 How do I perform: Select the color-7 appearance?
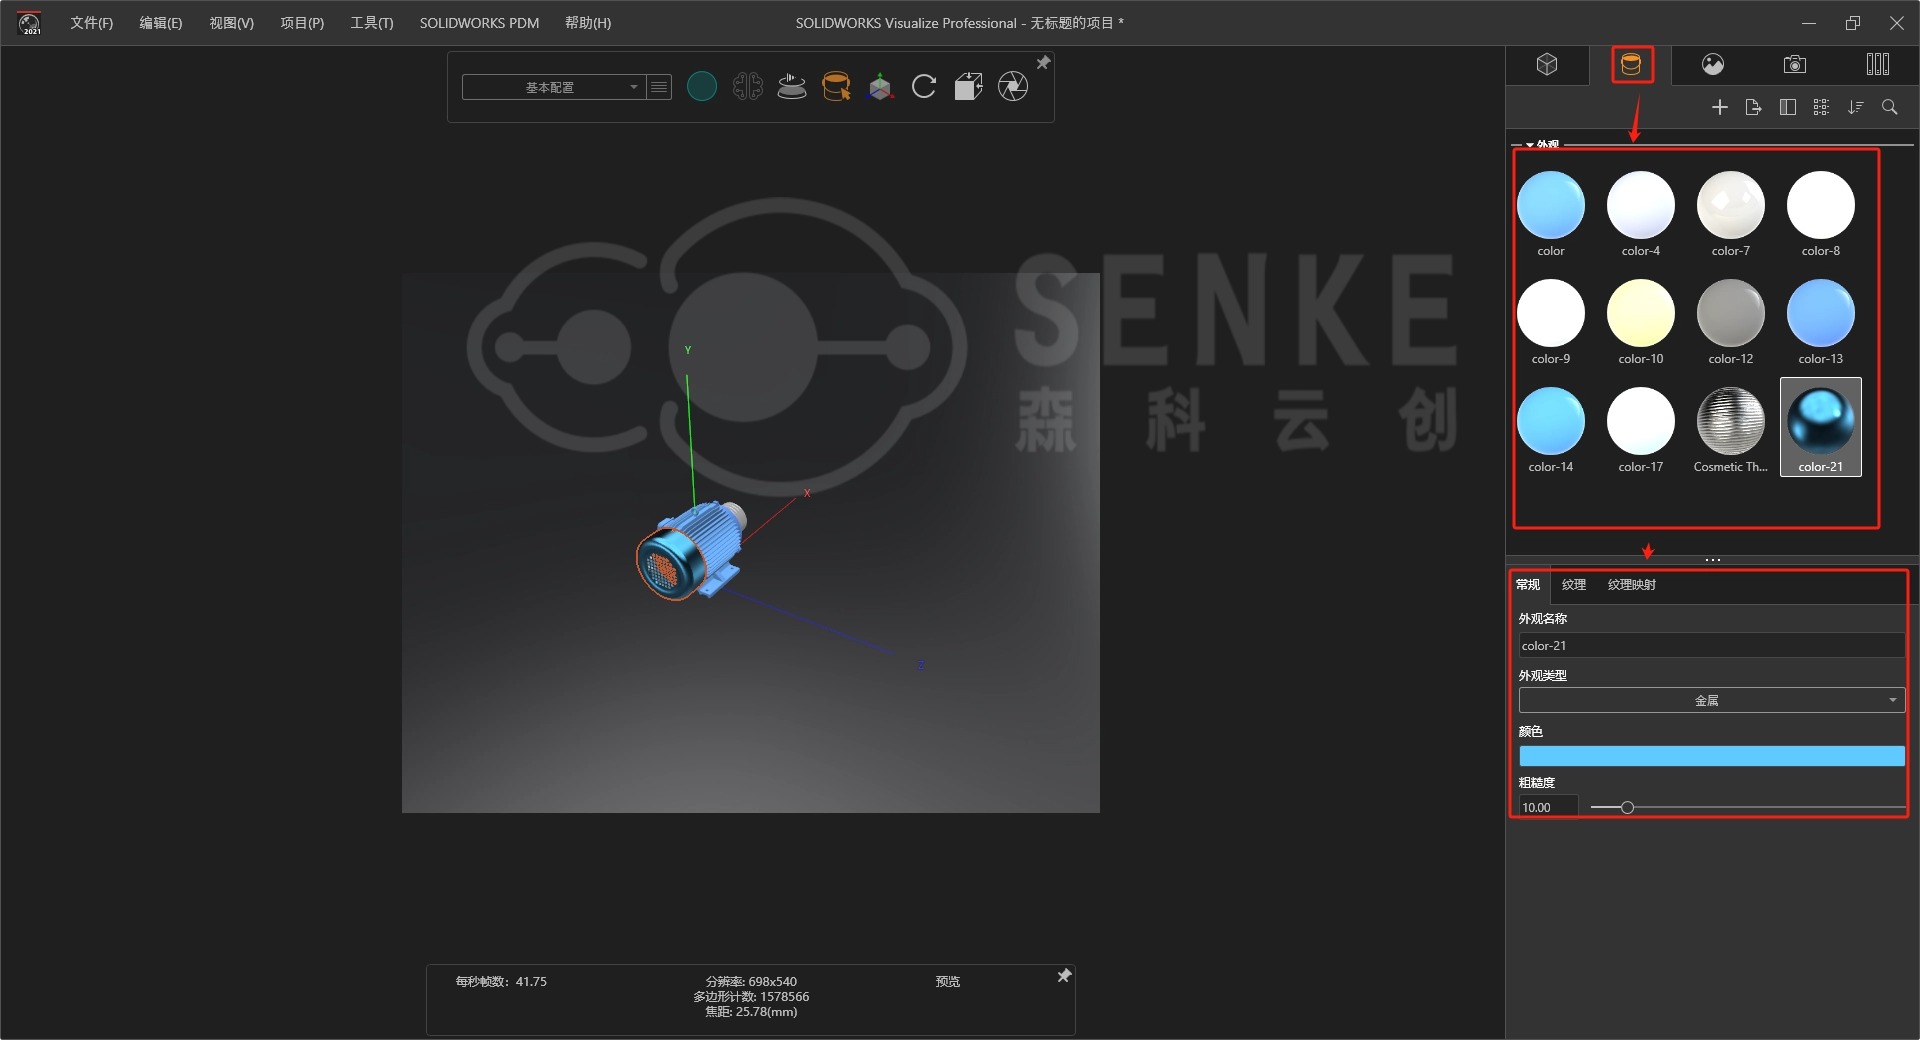tap(1731, 214)
